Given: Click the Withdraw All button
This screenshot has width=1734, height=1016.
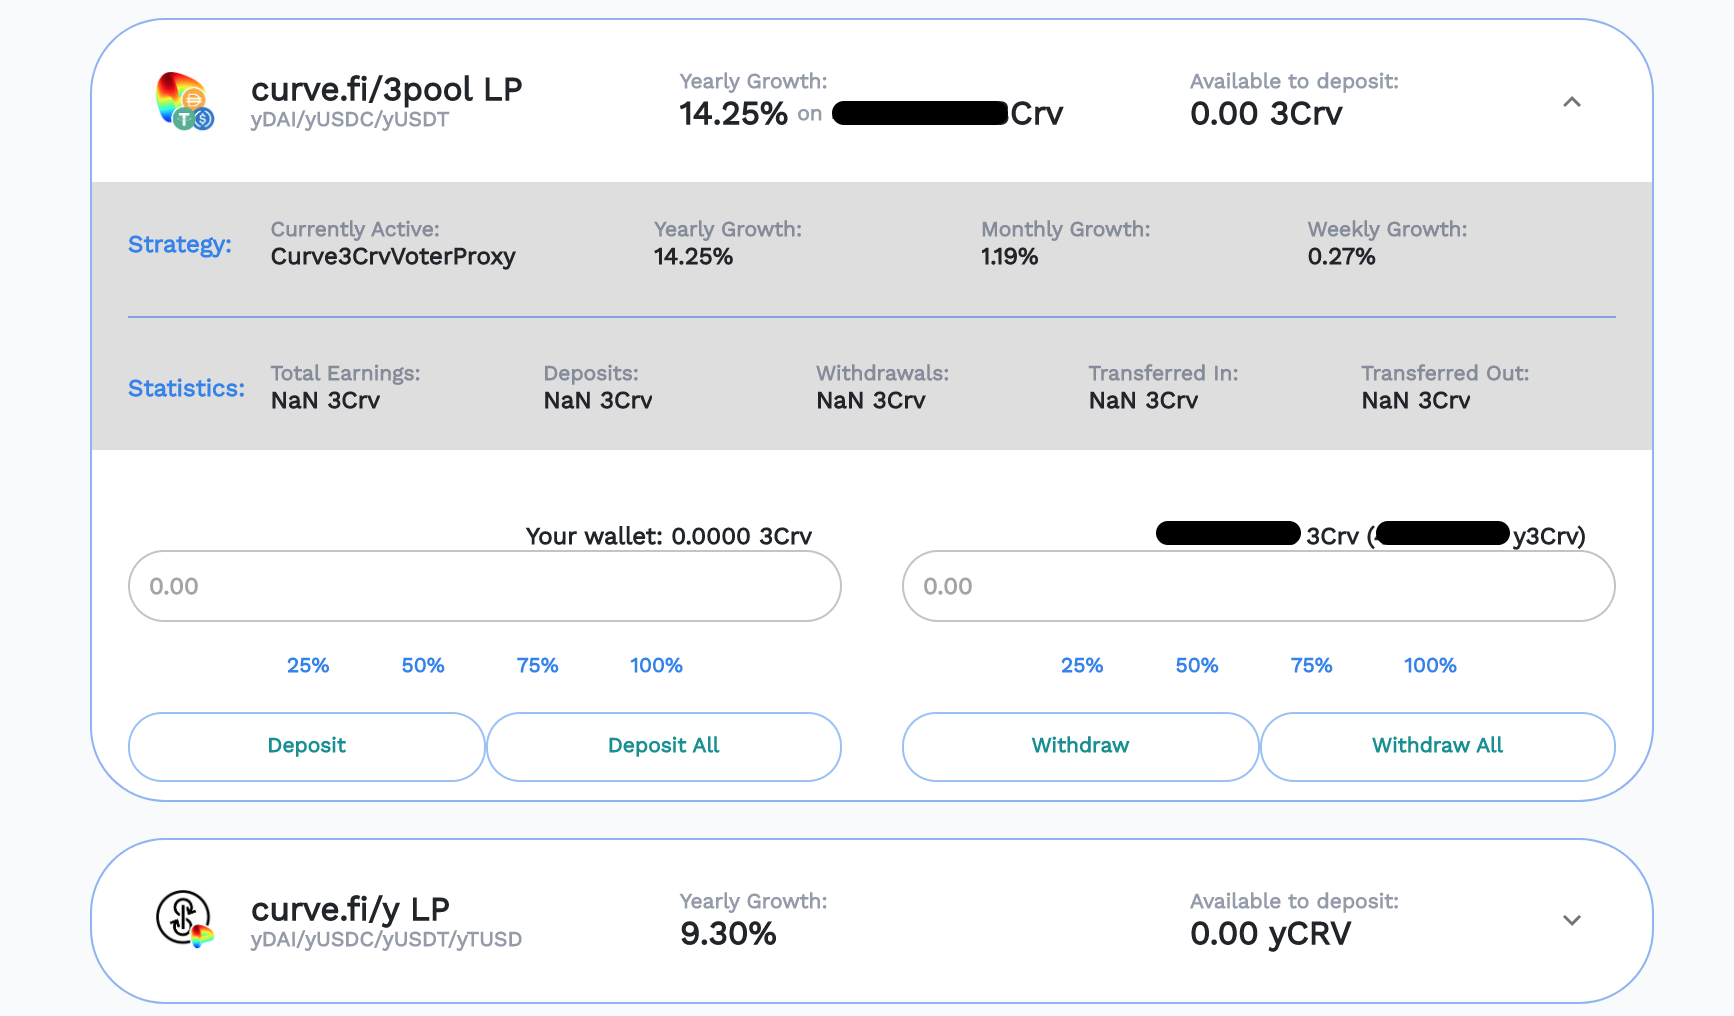Looking at the screenshot, I should click(1438, 746).
